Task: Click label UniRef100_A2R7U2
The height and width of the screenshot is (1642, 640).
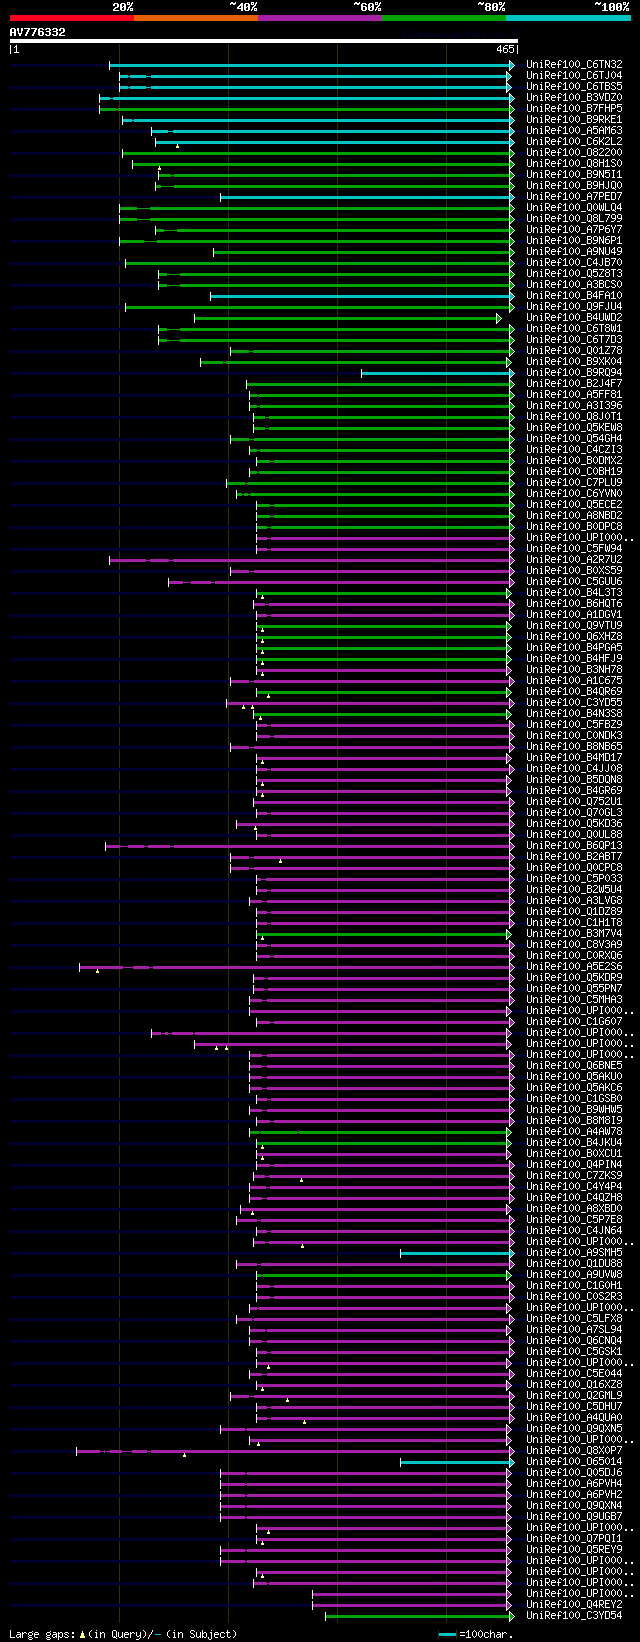Action: click(x=574, y=560)
